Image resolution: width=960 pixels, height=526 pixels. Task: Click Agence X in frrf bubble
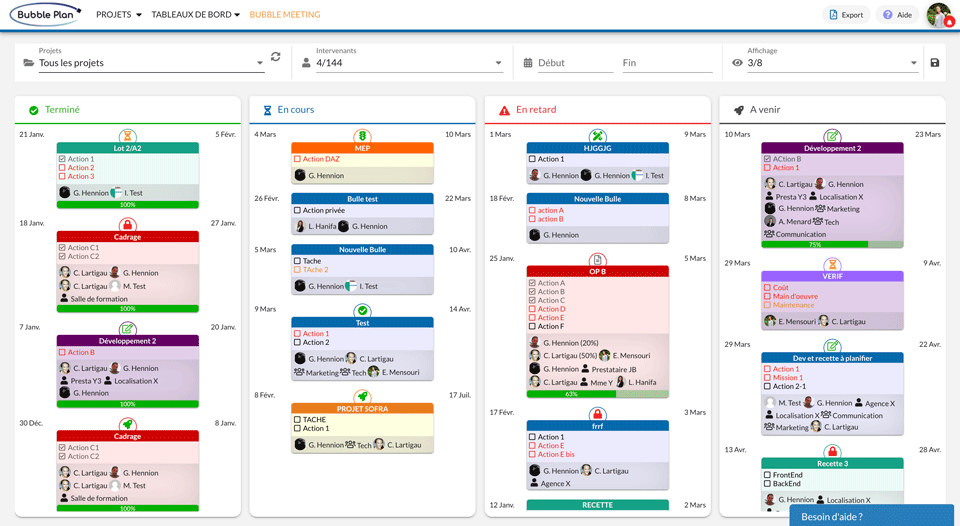555,484
